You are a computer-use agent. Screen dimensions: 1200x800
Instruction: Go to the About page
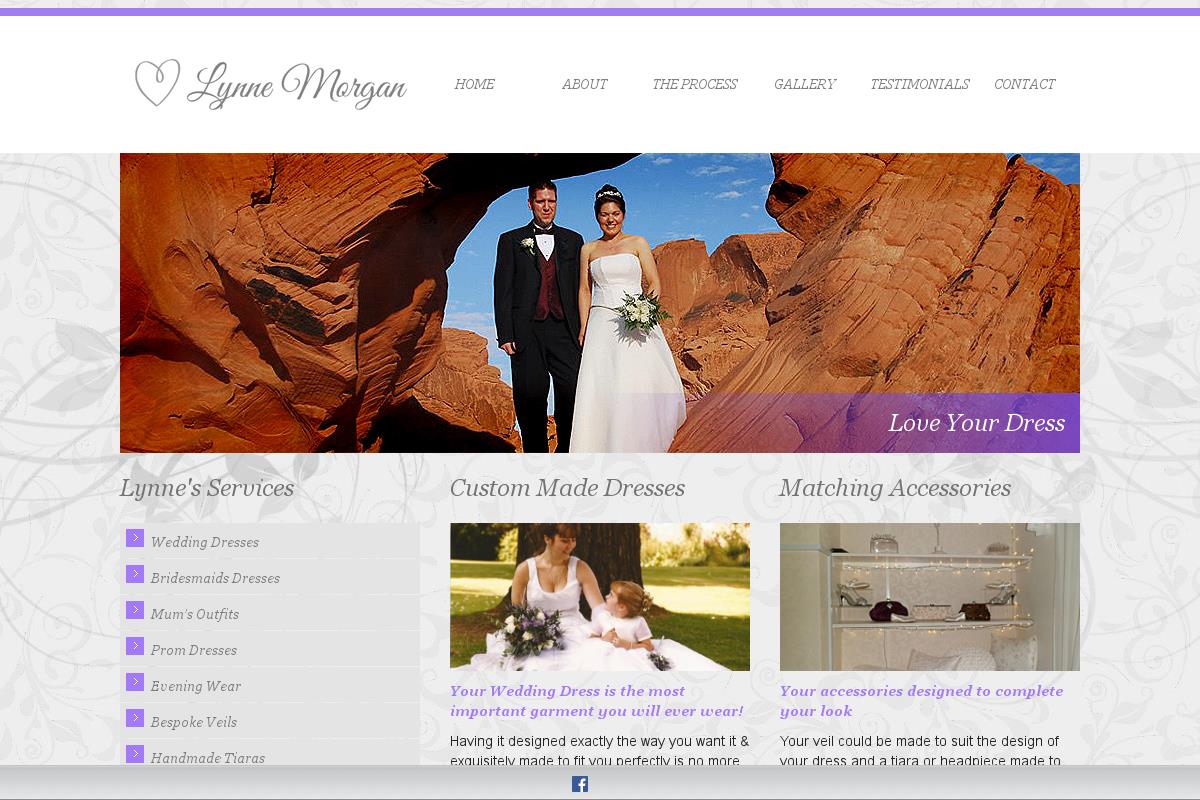584,84
